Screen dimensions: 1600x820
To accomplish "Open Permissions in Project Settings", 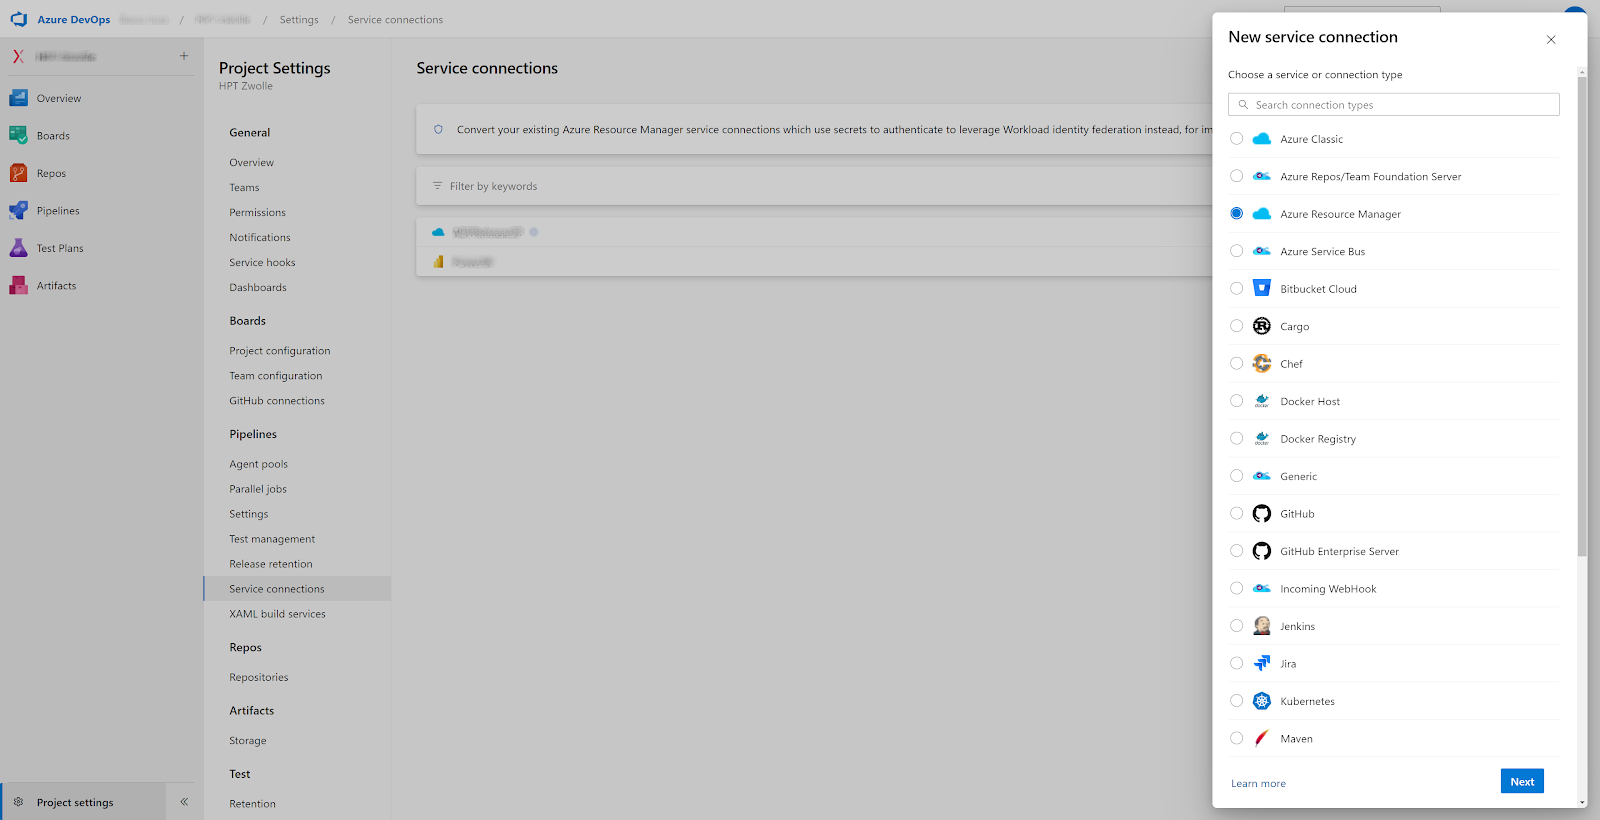I will [257, 212].
